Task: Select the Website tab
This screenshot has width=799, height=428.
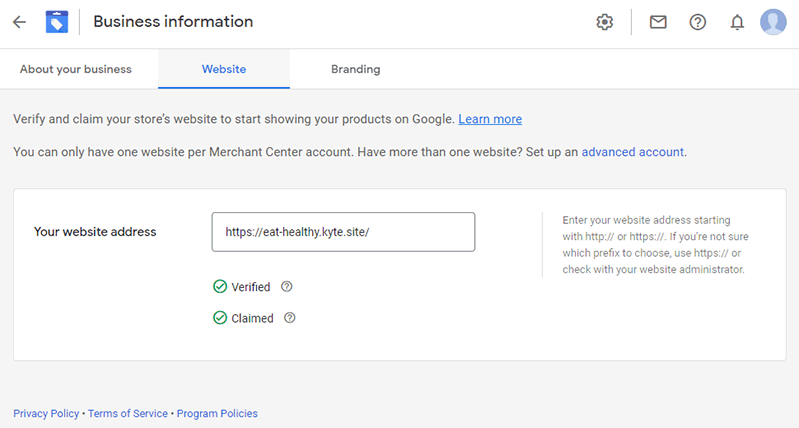Action: pos(224,69)
